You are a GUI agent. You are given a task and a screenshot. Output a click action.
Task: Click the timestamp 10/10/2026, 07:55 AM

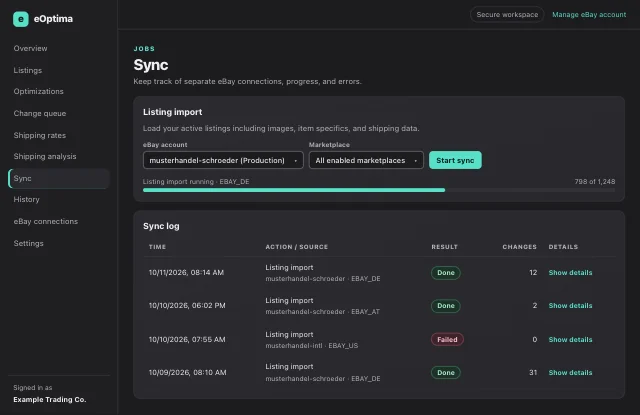(187, 340)
